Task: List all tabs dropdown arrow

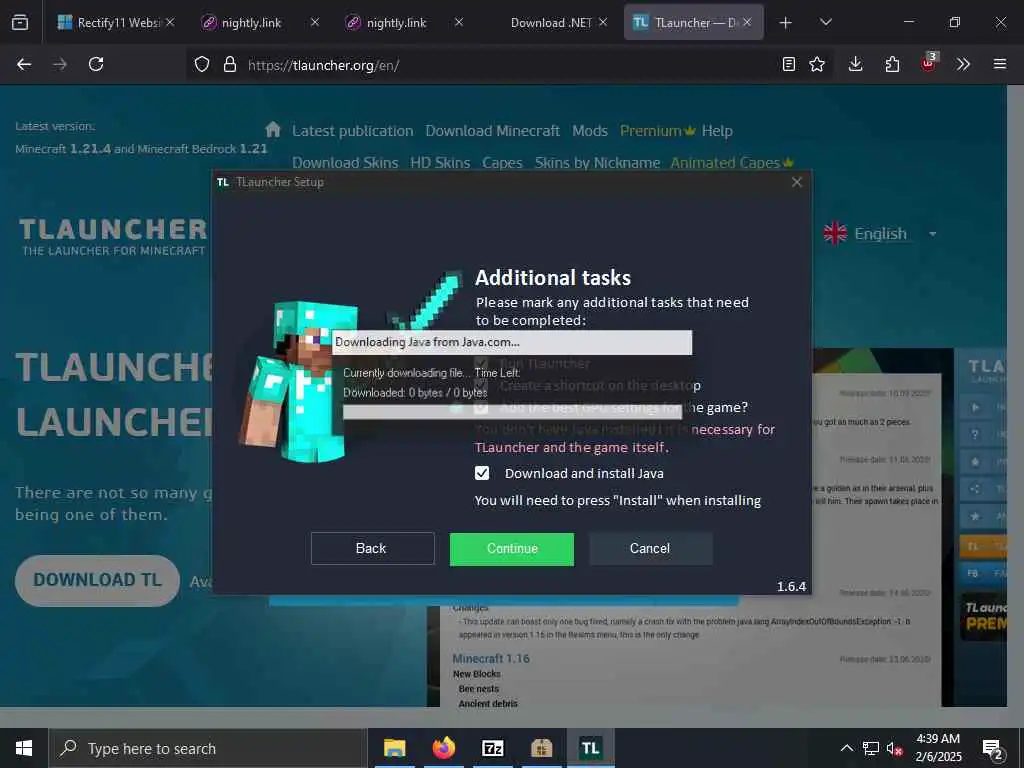Action: (825, 22)
